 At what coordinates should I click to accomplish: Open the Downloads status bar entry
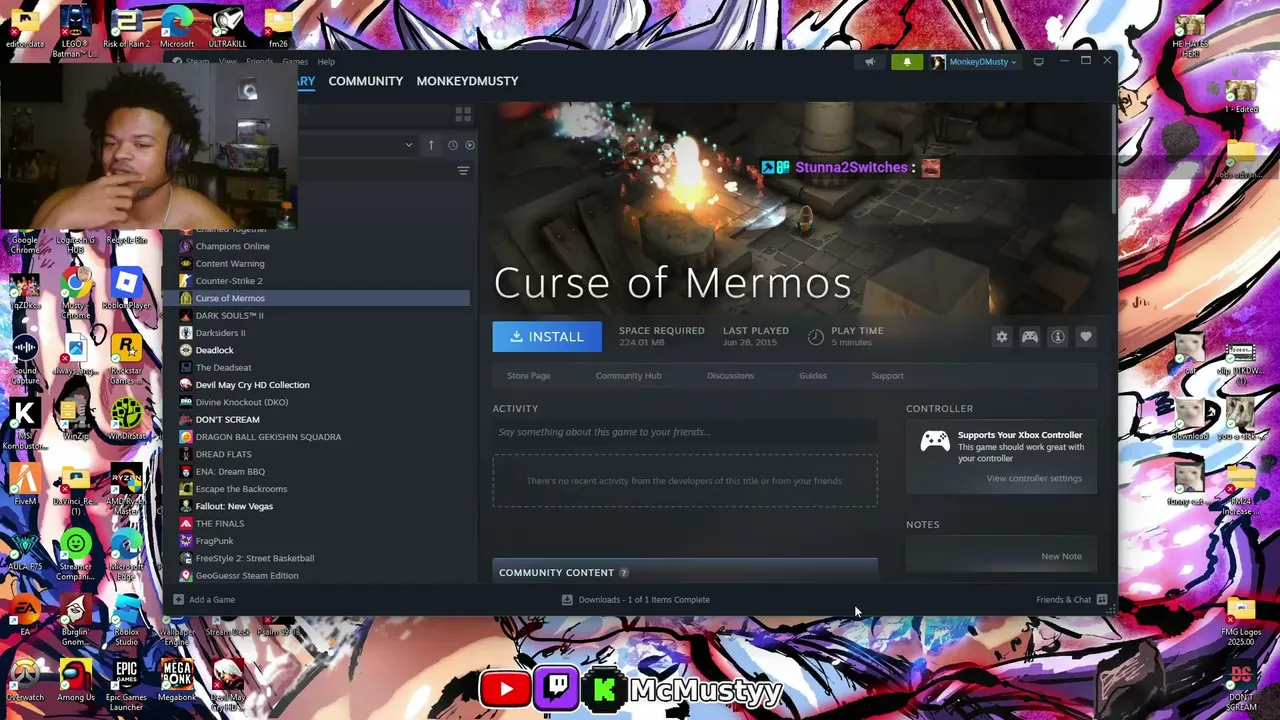click(x=636, y=600)
